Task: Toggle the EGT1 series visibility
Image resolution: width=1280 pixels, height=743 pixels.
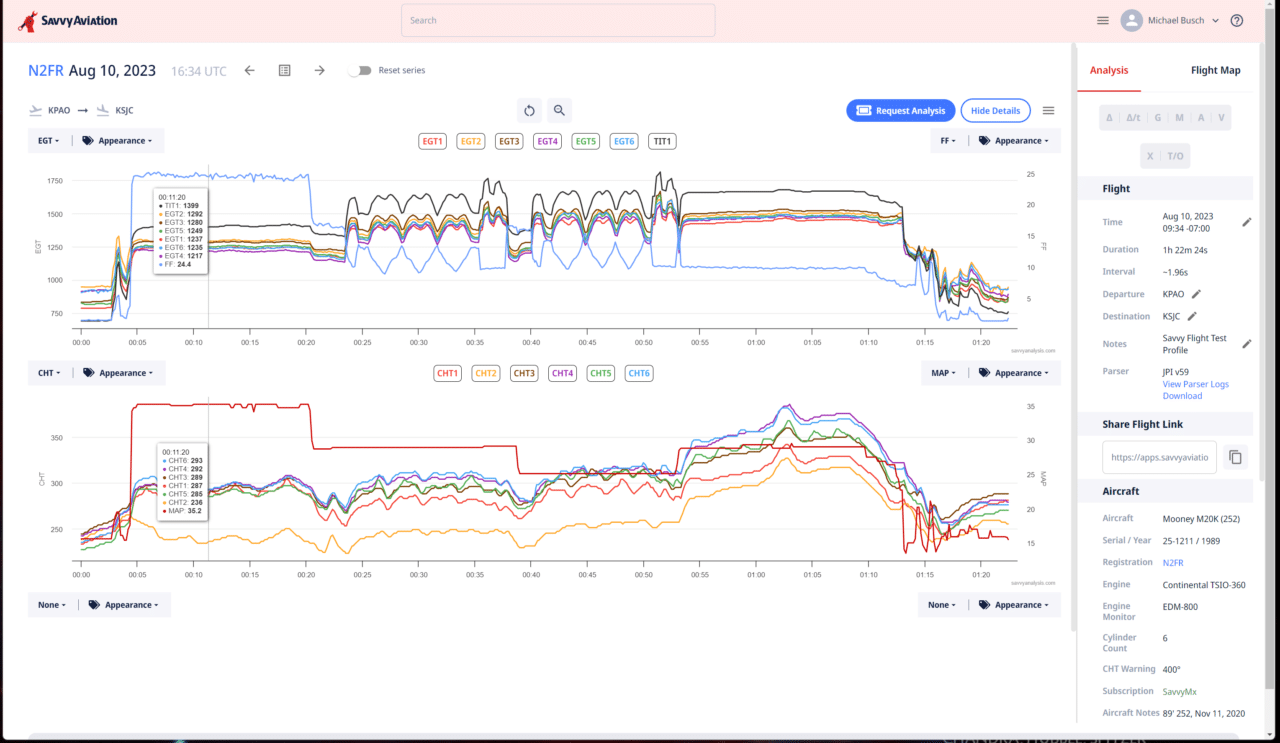Action: pos(432,141)
